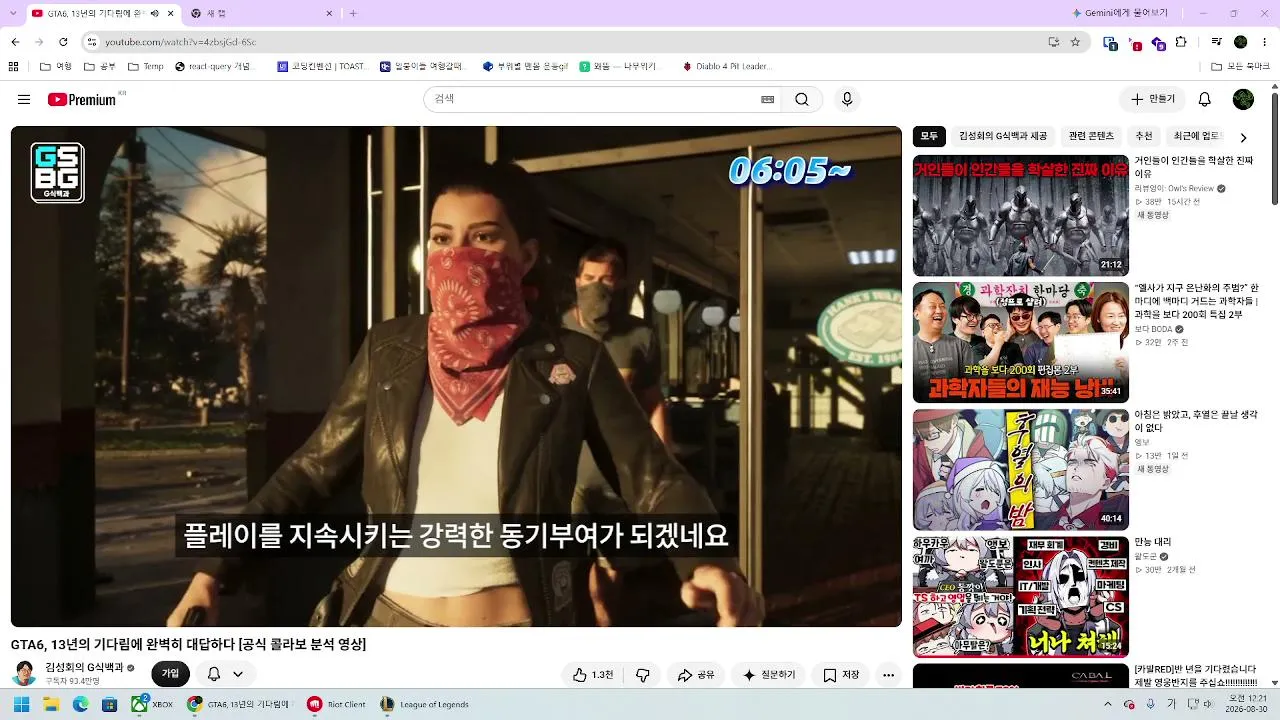1280x720 pixels.
Task: Open the on-screen keyboard in search box
Action: pos(767,99)
